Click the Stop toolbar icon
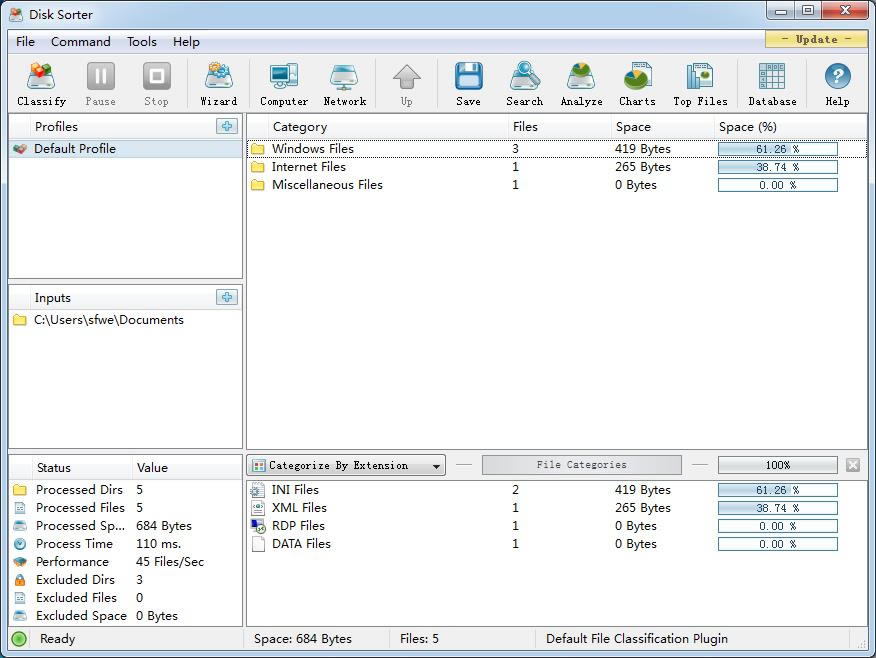 coord(156,84)
